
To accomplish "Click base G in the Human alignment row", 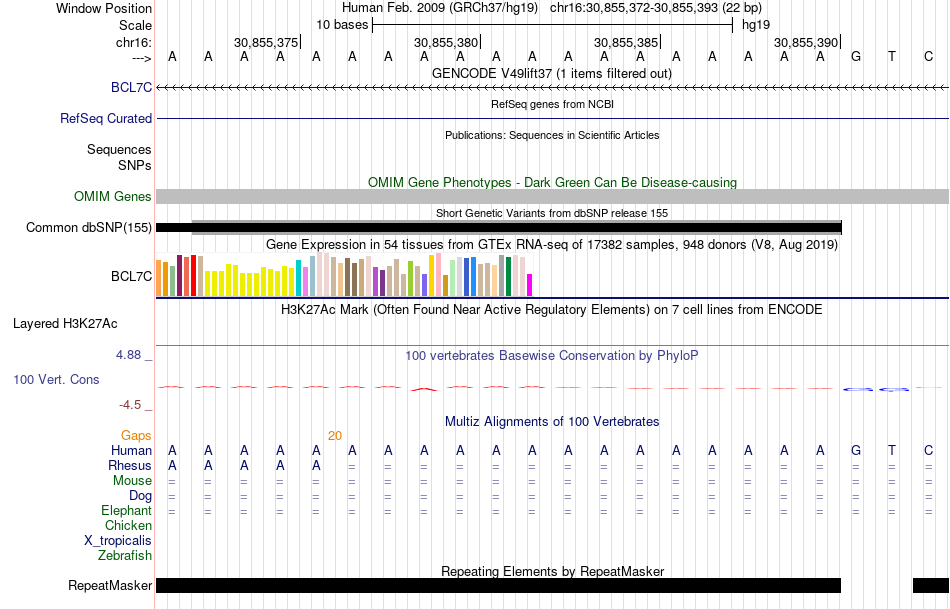I will 855,450.
